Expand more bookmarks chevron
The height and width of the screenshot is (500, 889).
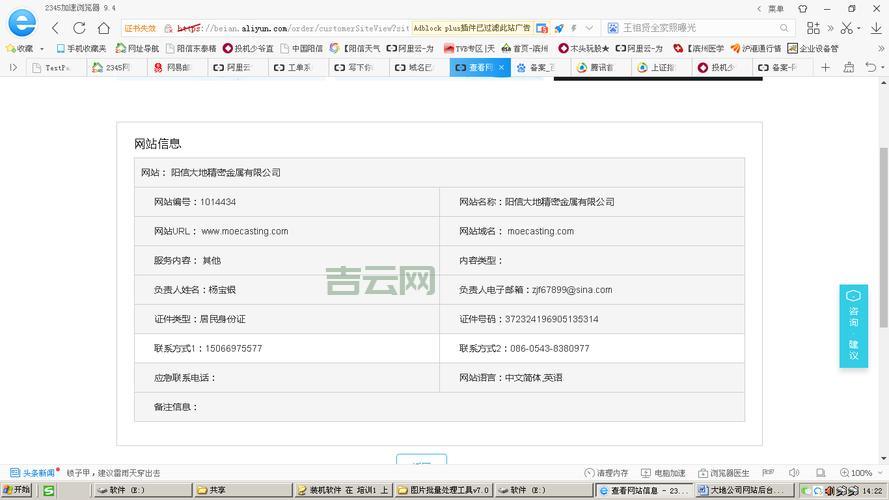(881, 49)
